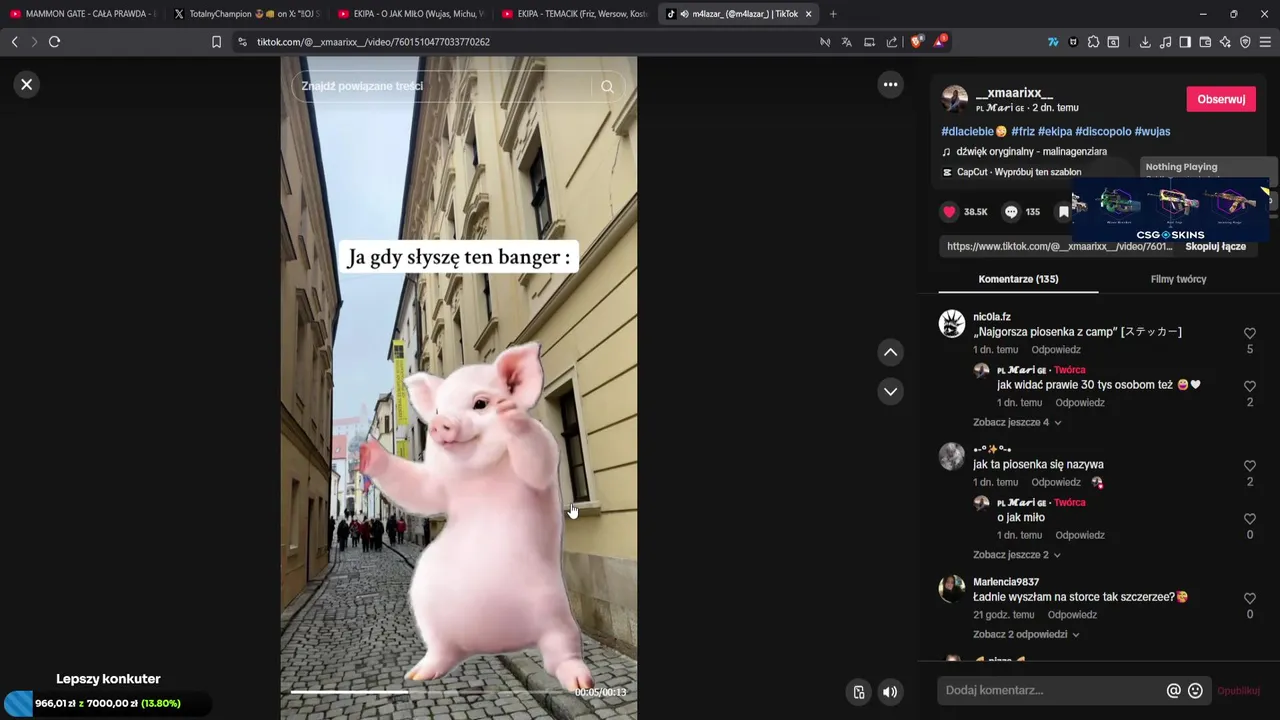Reload the page
Screen dimensions: 1280x720
54,42
